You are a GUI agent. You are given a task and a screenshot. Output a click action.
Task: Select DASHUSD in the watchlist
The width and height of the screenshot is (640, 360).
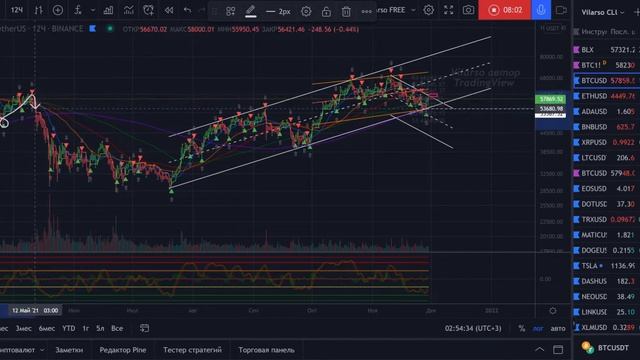point(607,281)
